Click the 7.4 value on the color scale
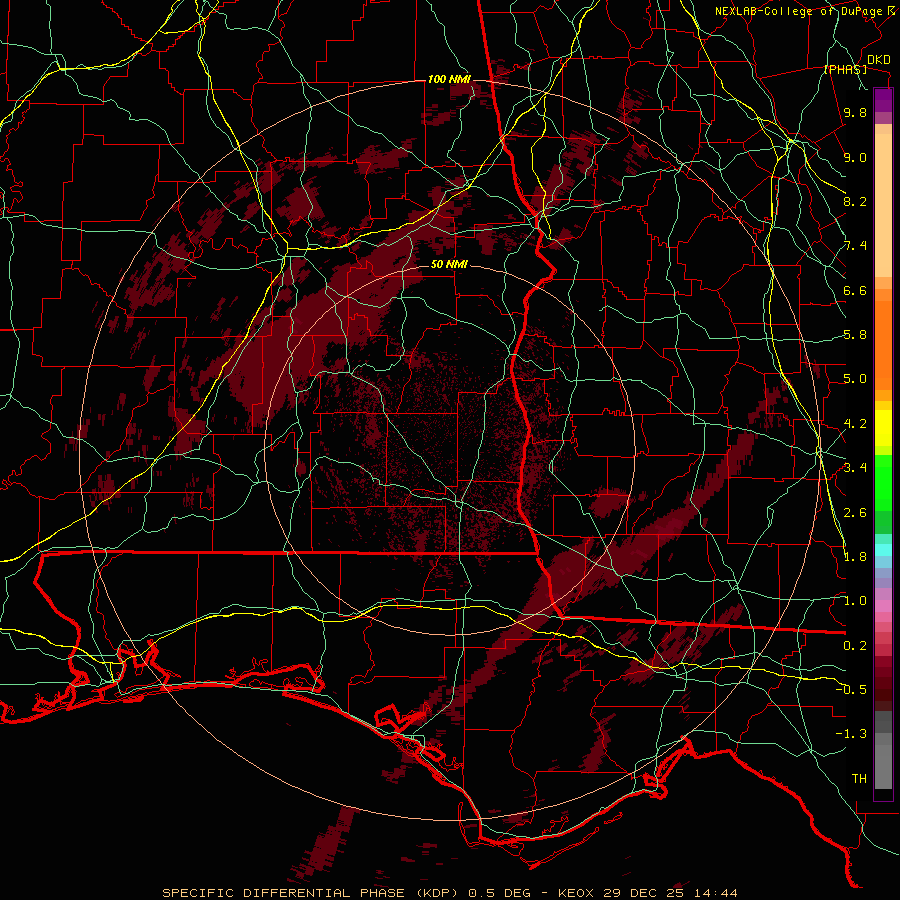Image resolution: width=900 pixels, height=900 pixels. coord(855,246)
